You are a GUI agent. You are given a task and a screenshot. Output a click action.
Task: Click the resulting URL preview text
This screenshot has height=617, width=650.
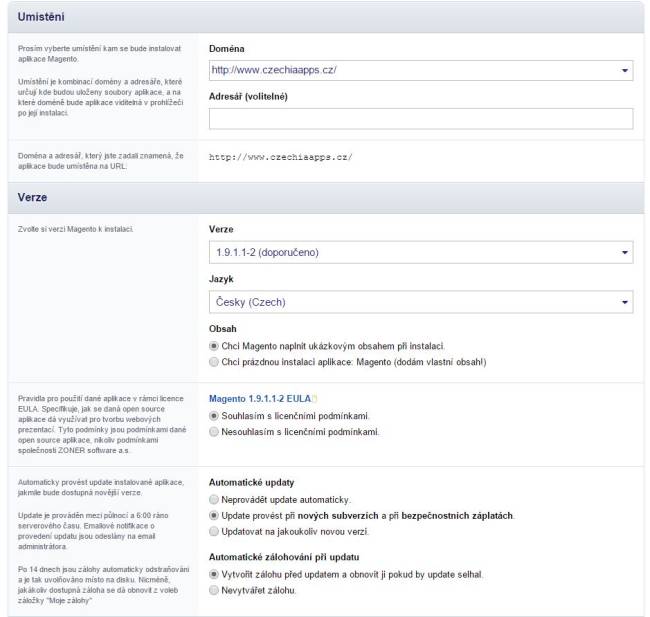[280, 157]
